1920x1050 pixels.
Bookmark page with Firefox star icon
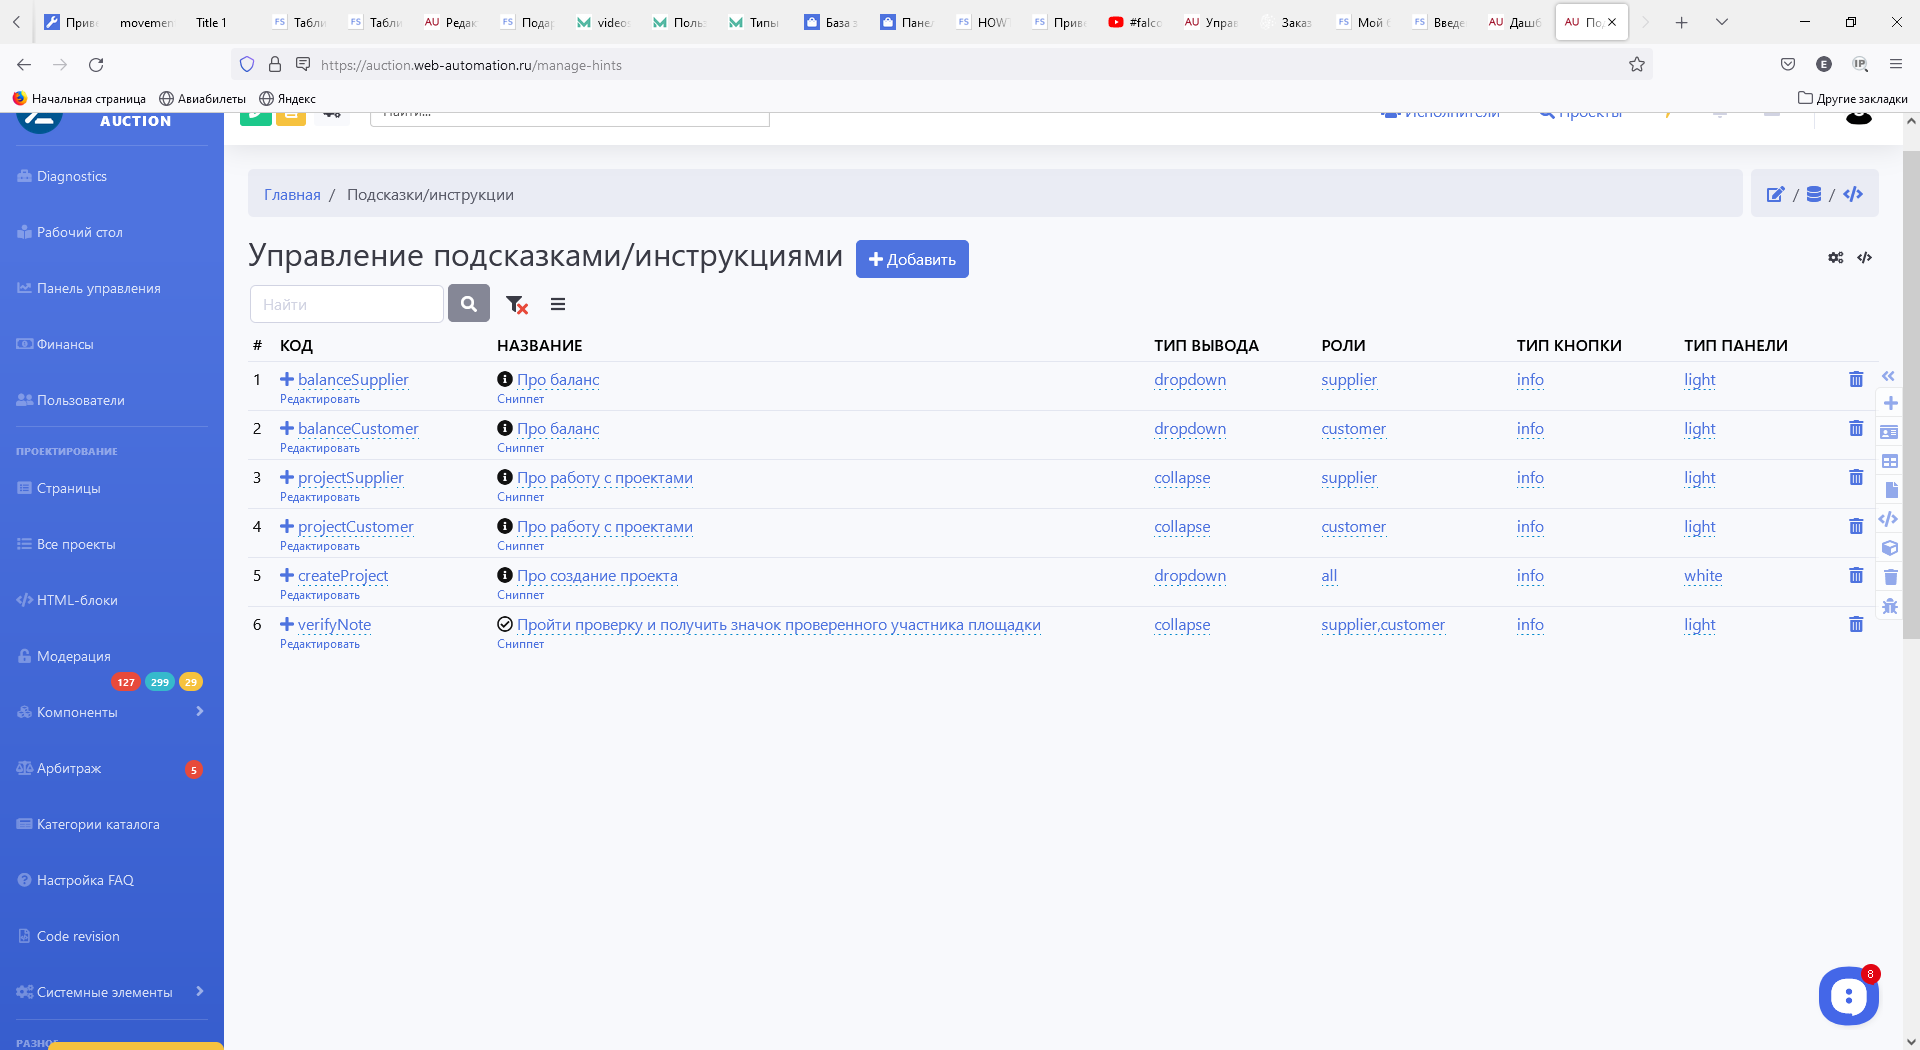1637,65
